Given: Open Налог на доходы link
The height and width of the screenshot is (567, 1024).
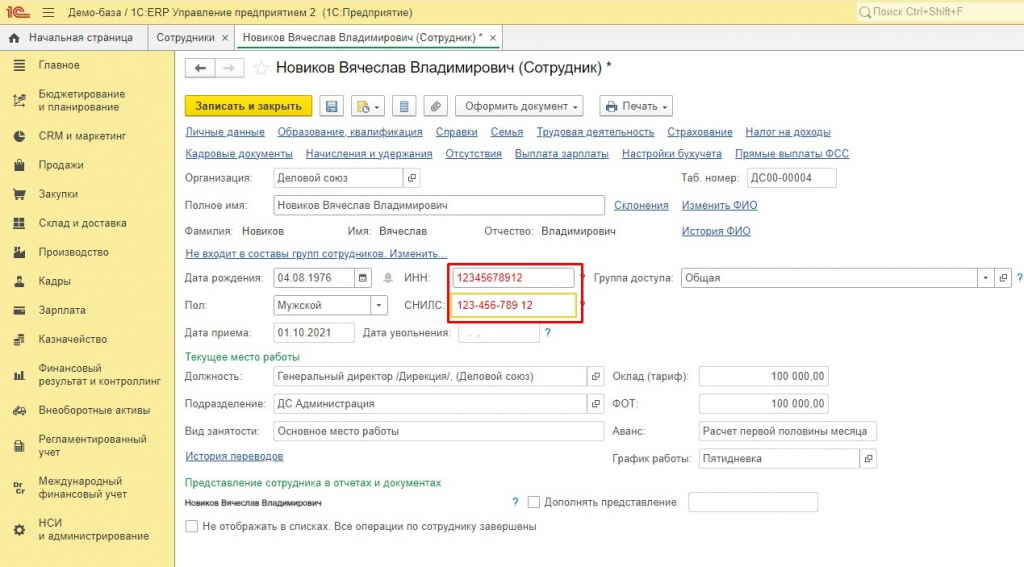Looking at the screenshot, I should pyautogui.click(x=788, y=132).
